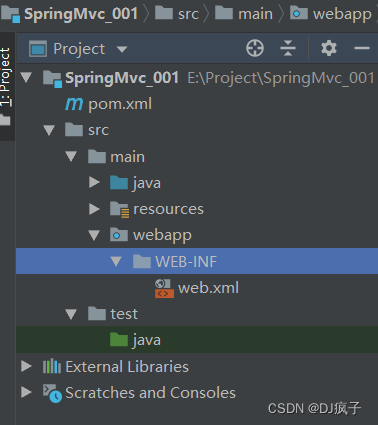Click main in the breadcrumb bar
Viewport: 378px width, 425px height.
pyautogui.click(x=255, y=14)
